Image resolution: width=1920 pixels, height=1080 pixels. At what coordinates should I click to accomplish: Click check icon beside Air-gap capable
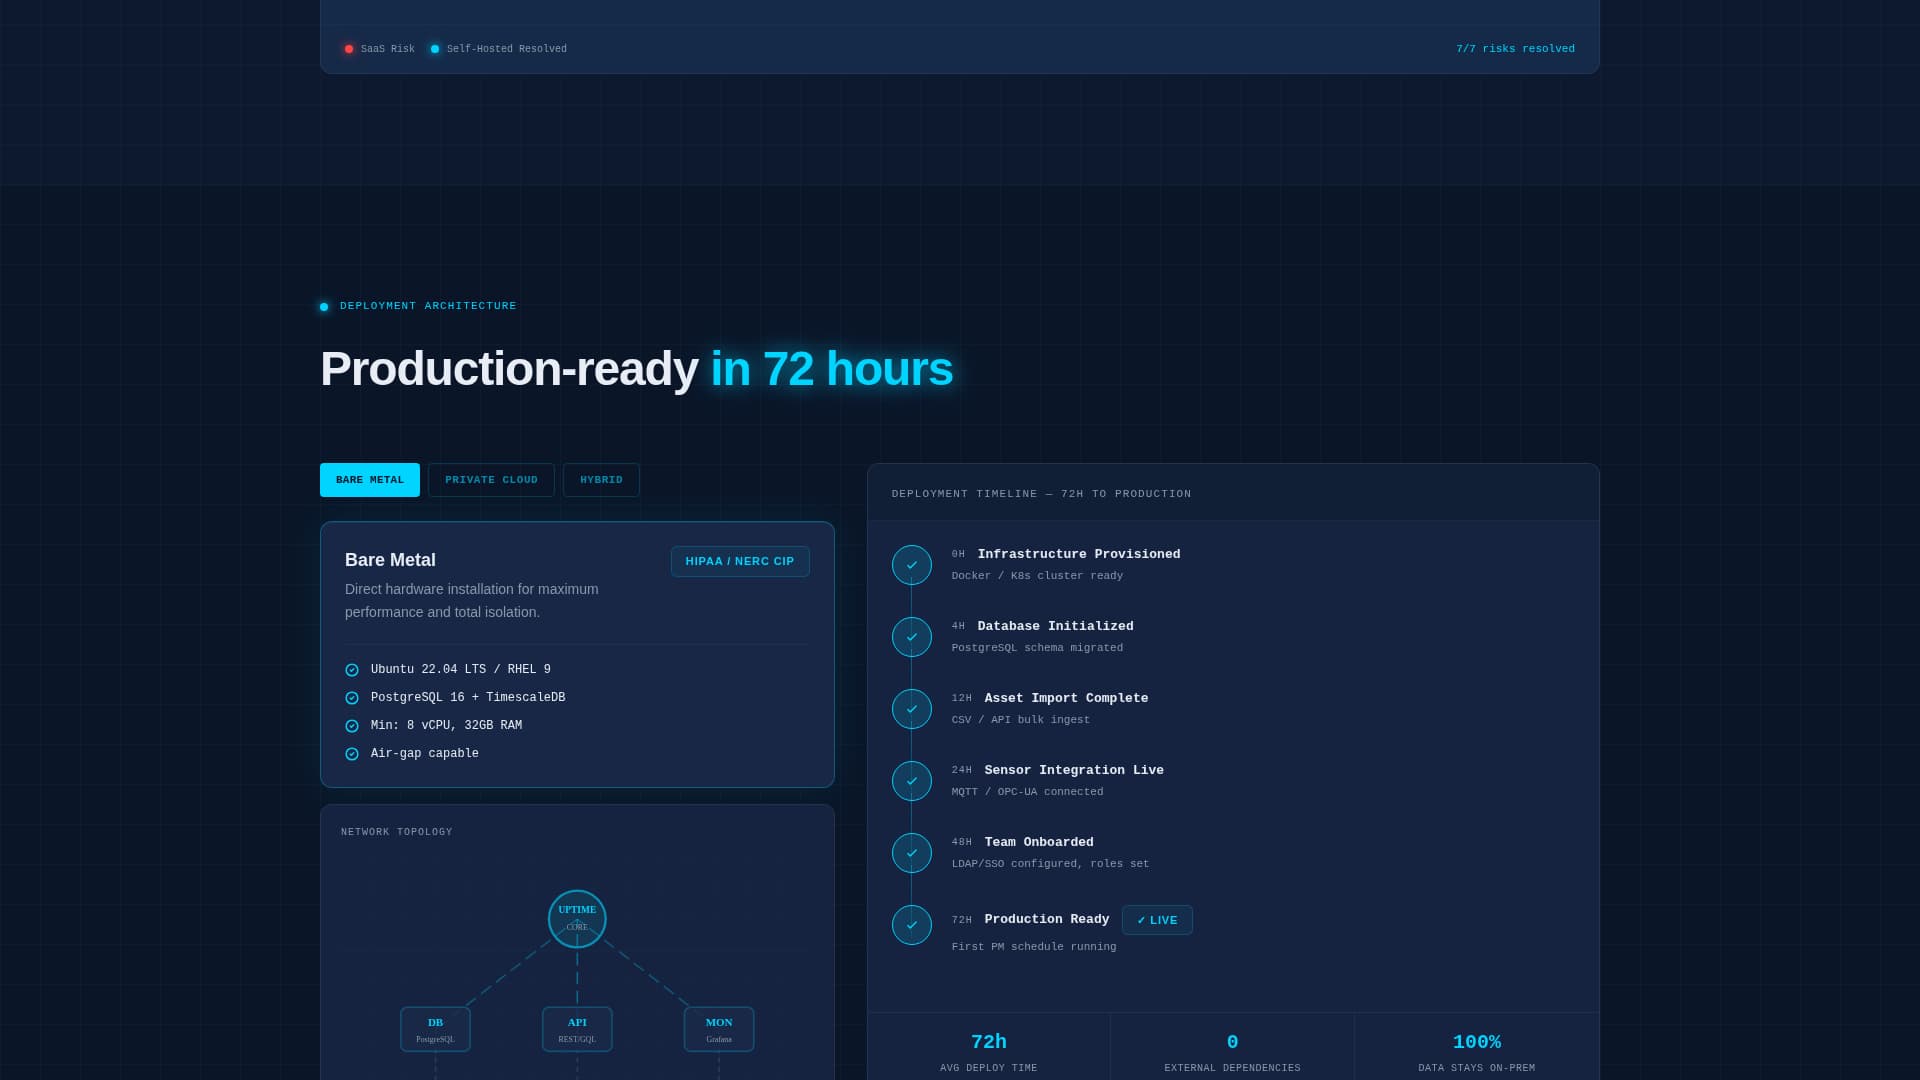coord(352,754)
